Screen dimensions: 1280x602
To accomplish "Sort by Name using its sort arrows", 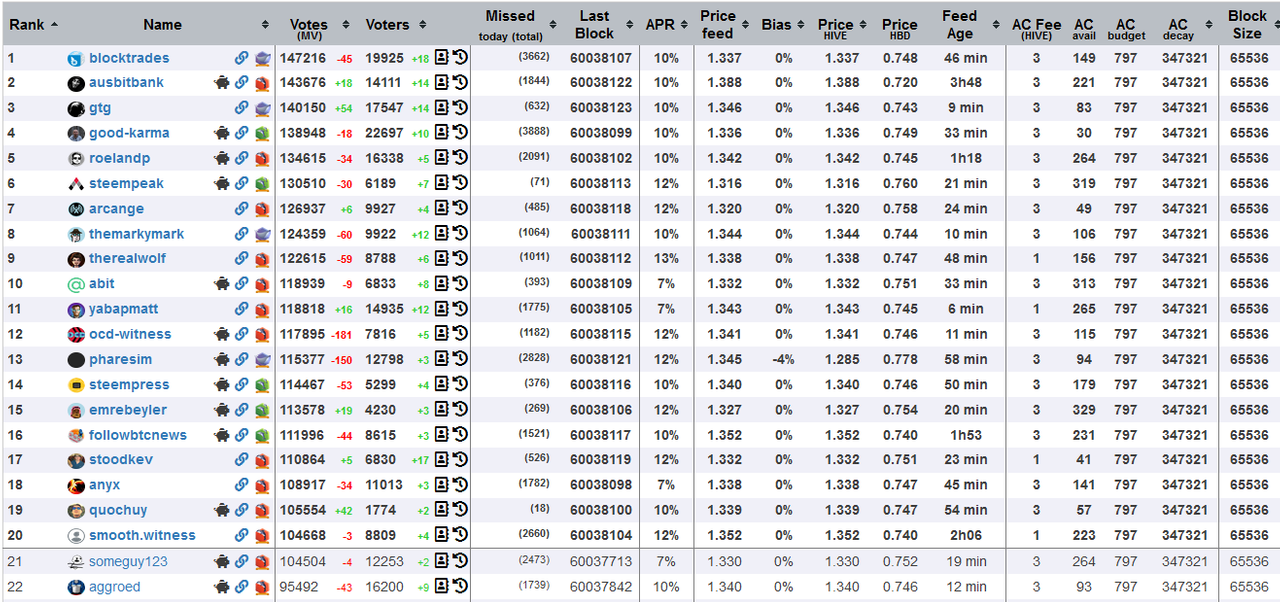I will click(x=265, y=25).
